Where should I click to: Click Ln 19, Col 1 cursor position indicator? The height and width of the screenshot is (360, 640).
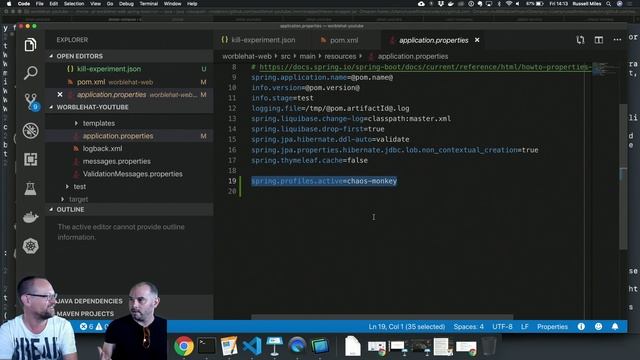pos(407,327)
